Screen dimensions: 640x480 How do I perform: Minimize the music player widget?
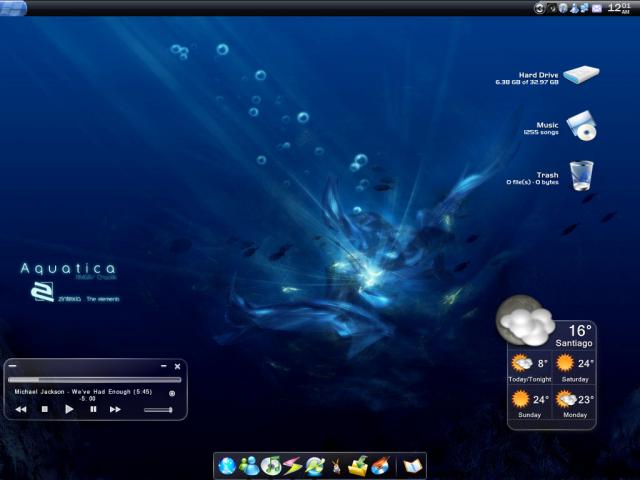tap(164, 366)
